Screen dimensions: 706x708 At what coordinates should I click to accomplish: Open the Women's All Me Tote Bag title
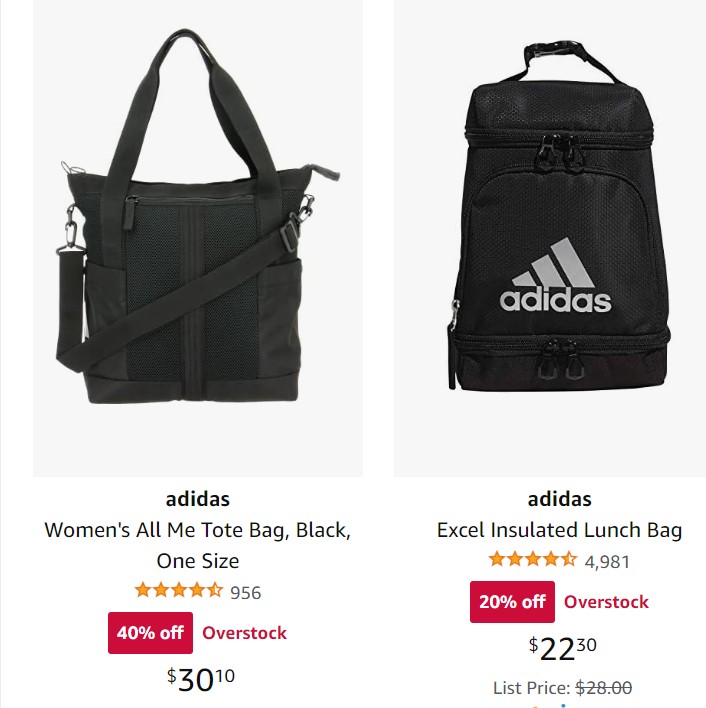(198, 545)
